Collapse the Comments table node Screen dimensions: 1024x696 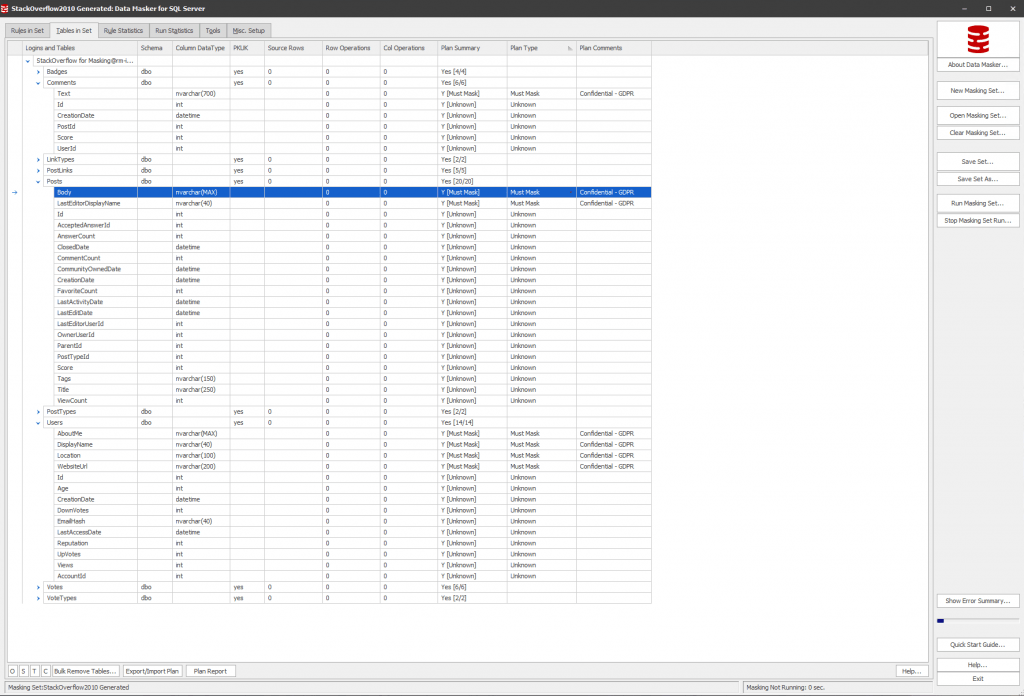[x=38, y=83]
